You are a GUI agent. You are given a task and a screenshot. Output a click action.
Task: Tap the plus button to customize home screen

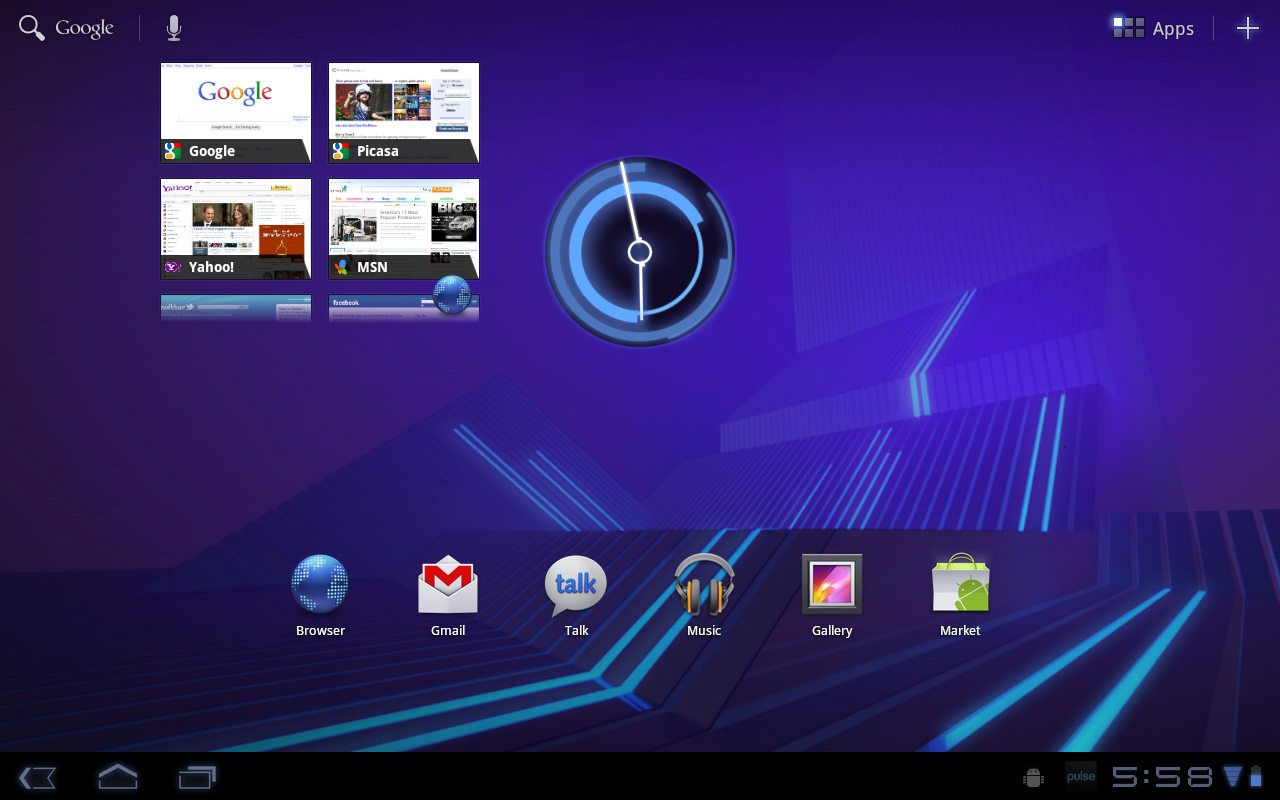pos(1247,28)
